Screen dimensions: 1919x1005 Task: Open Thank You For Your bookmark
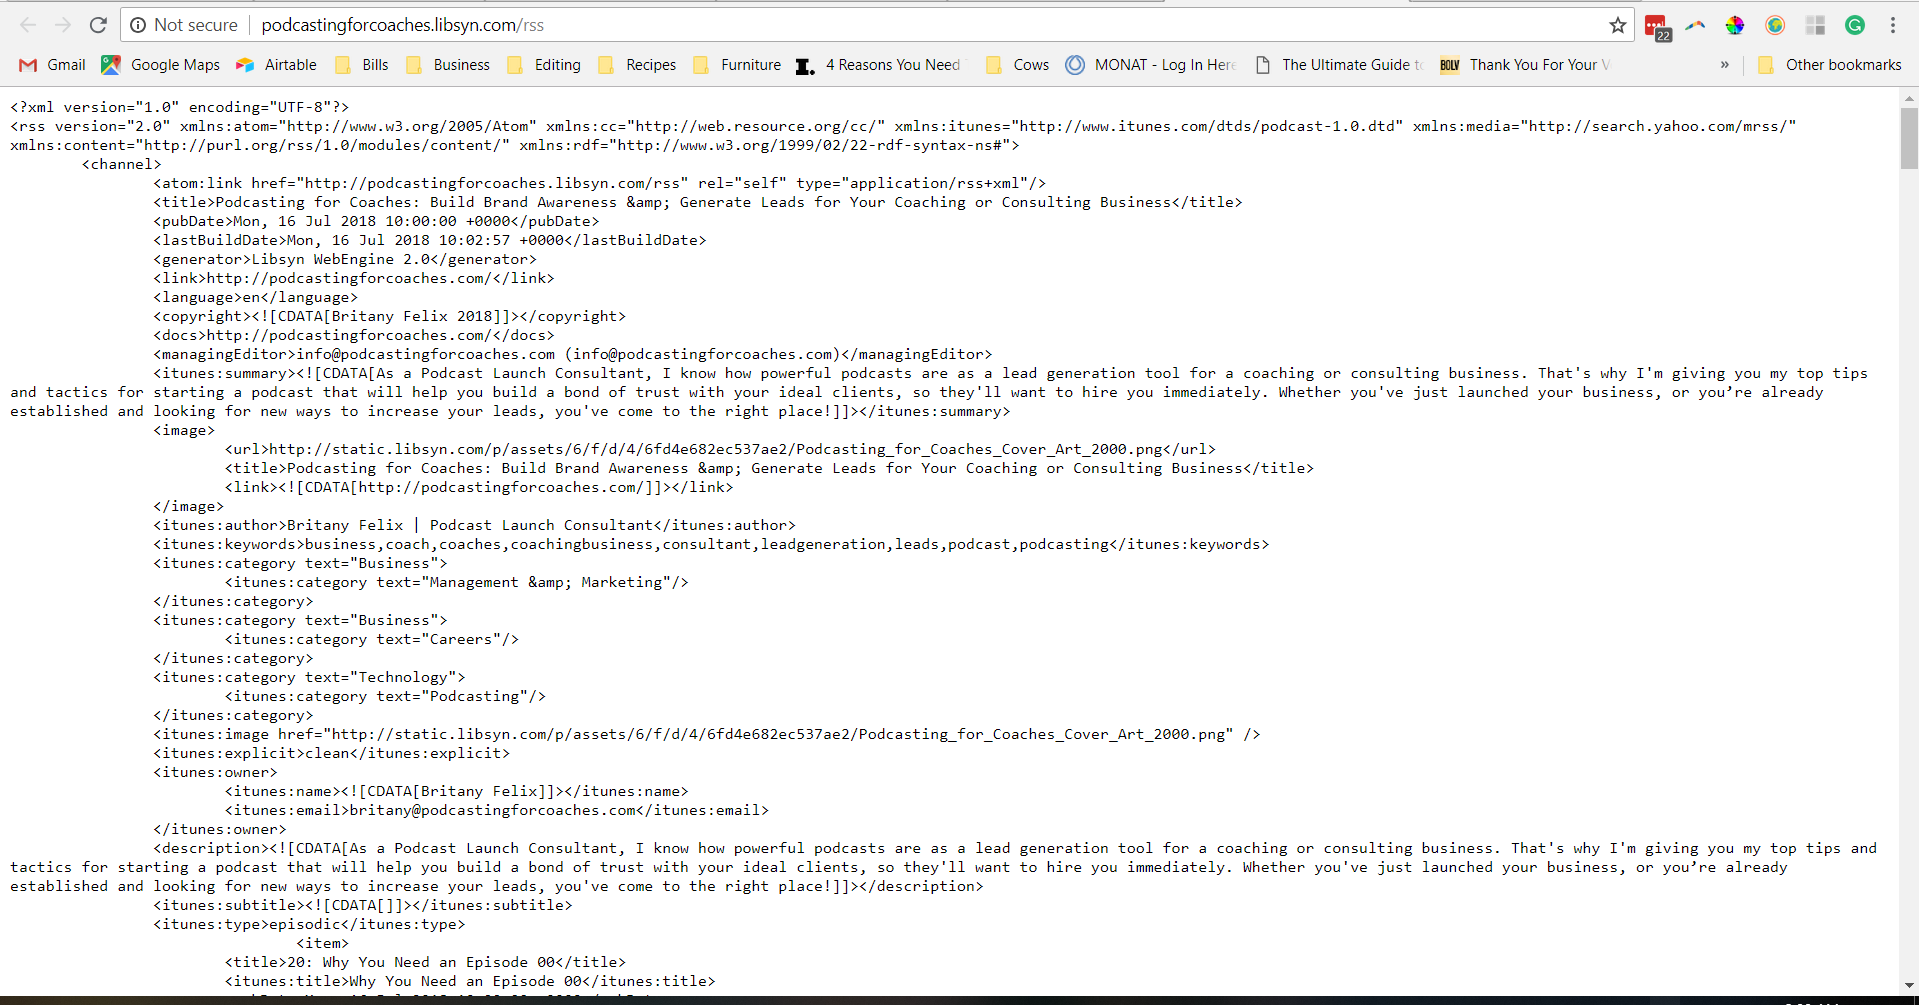pyautogui.click(x=1525, y=65)
